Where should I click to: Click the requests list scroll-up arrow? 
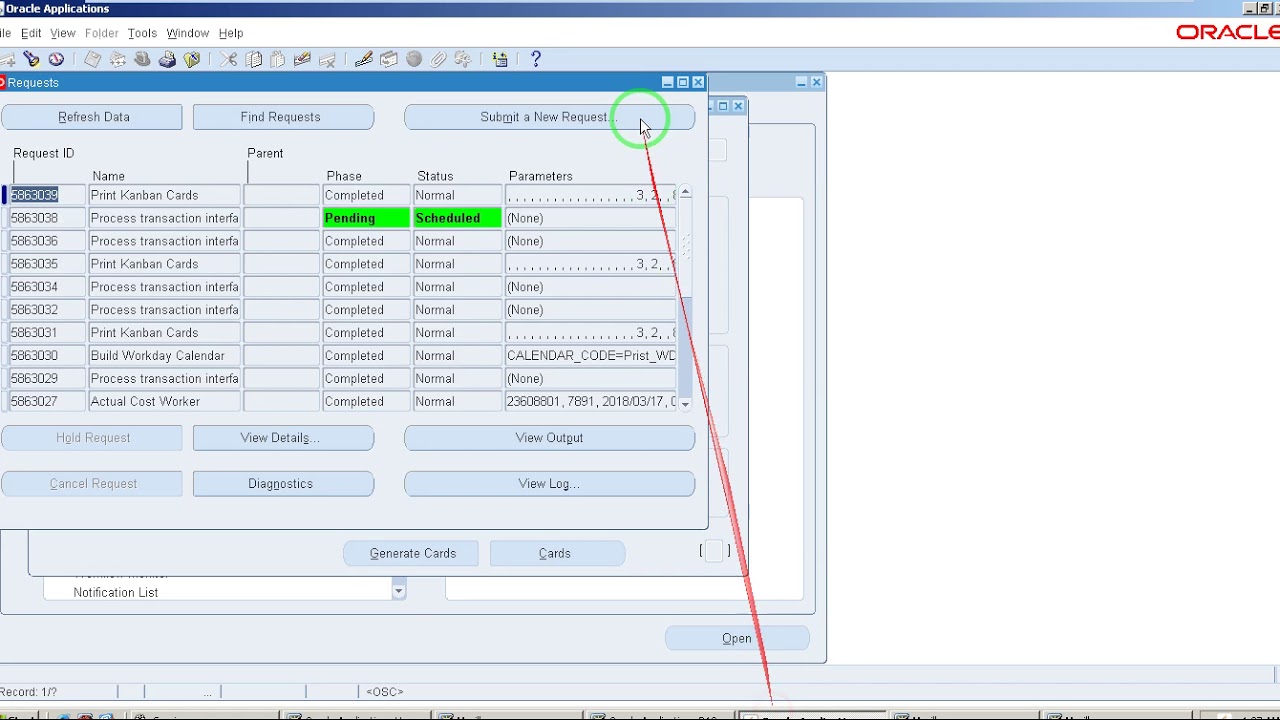685,193
